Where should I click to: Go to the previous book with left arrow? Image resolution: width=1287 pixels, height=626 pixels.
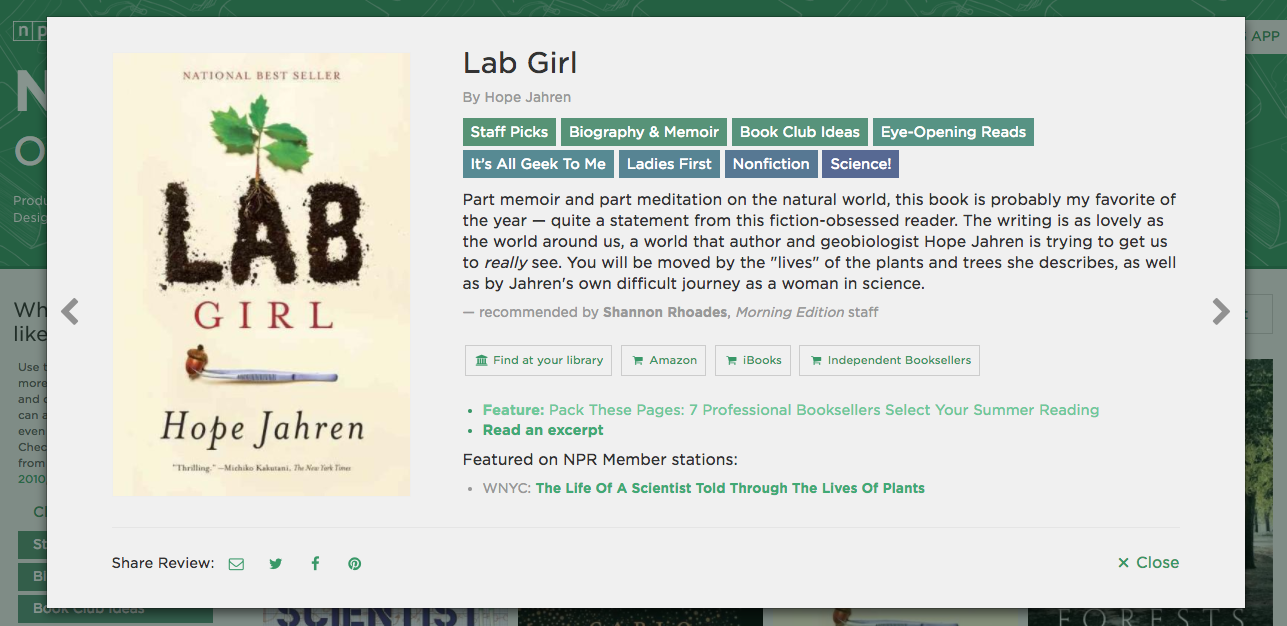(70, 312)
